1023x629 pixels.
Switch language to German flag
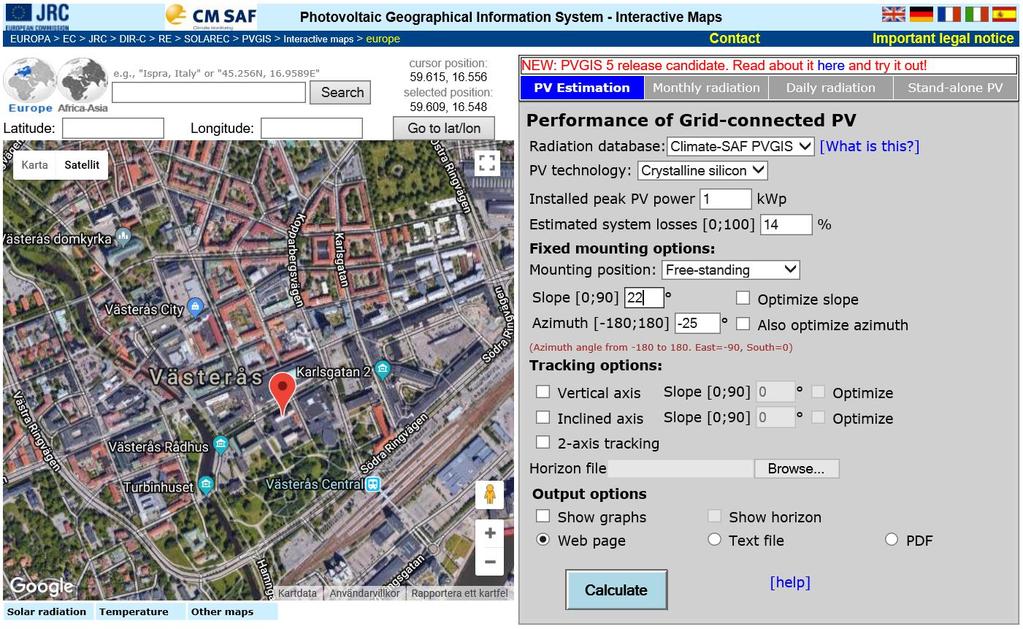coord(921,14)
